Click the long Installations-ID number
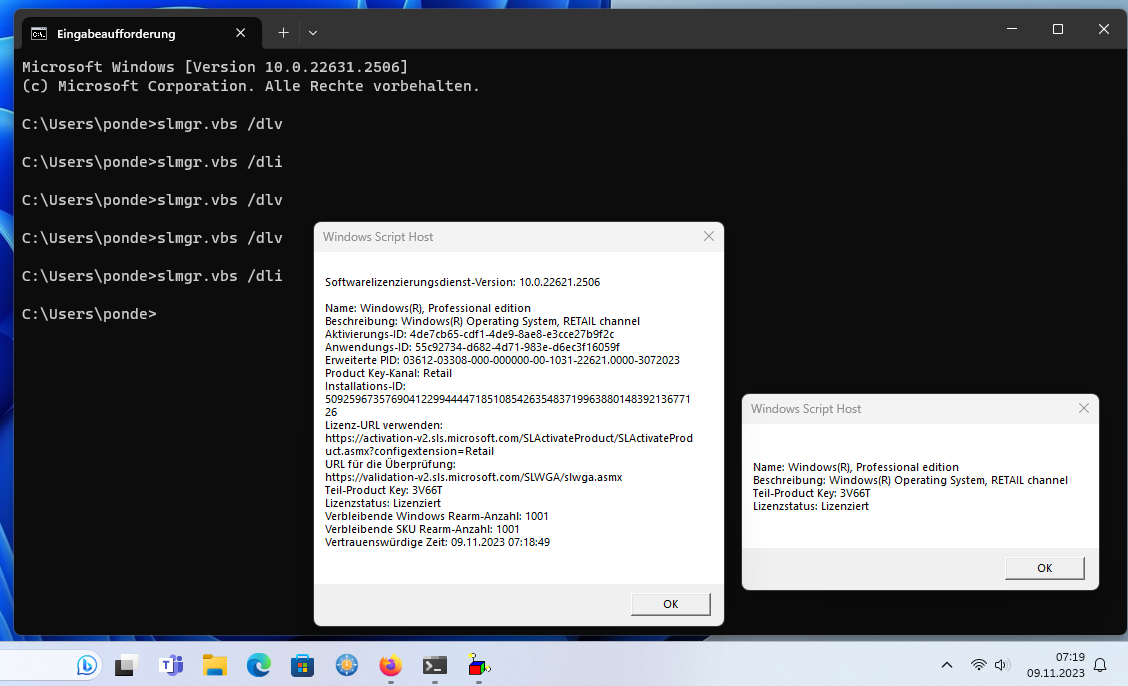This screenshot has width=1128, height=686. click(507, 406)
